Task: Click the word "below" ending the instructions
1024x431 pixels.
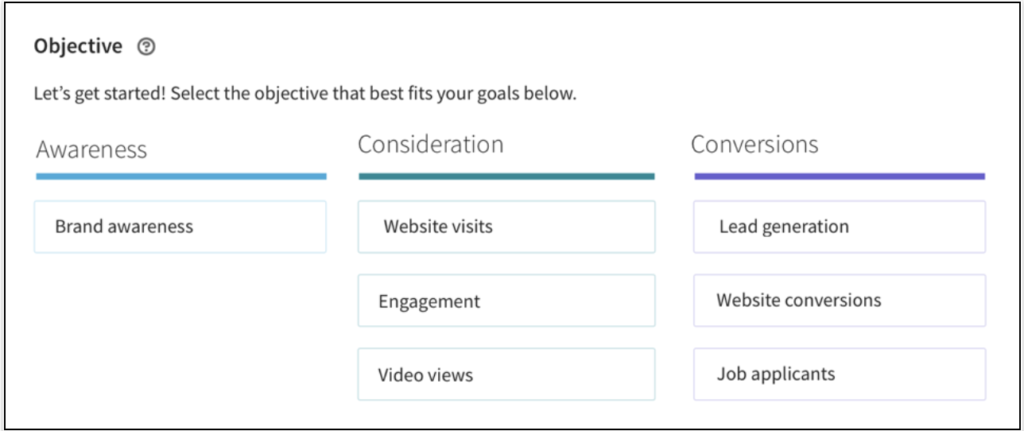Action: [554, 97]
